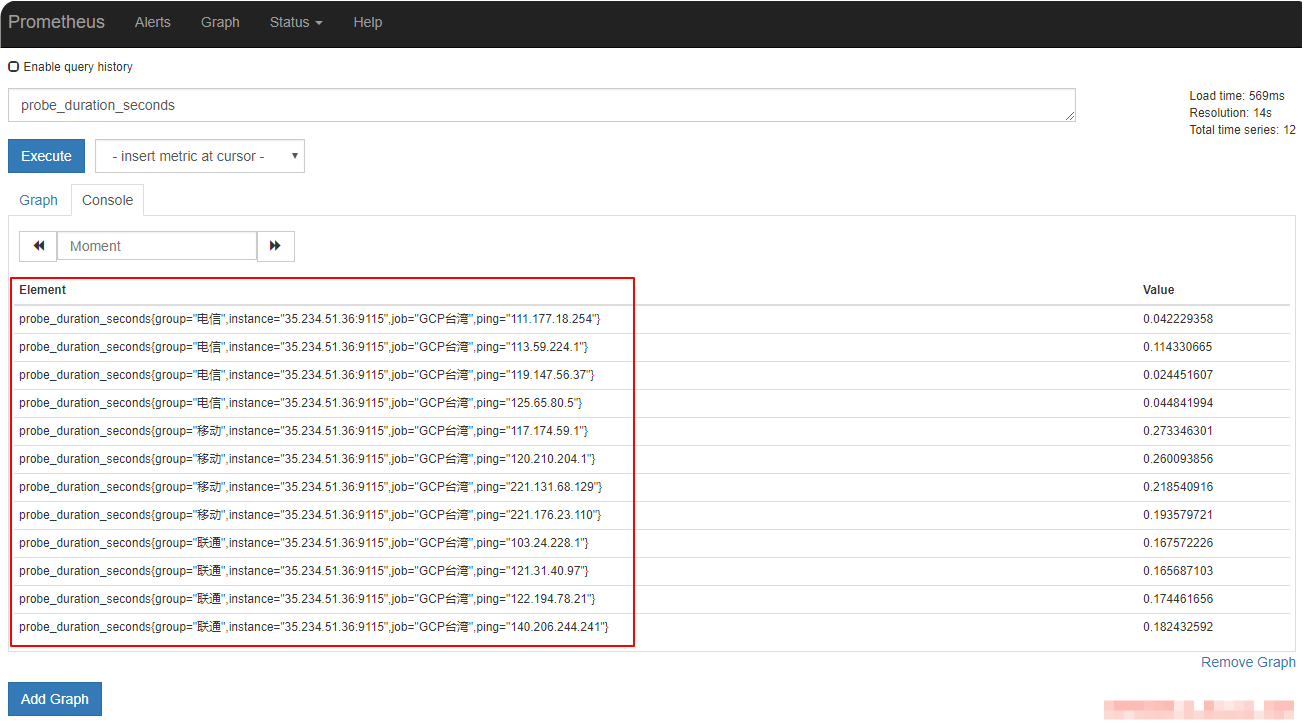
Task: Select the row with ping 125.65.80.5
Action: click(x=652, y=403)
